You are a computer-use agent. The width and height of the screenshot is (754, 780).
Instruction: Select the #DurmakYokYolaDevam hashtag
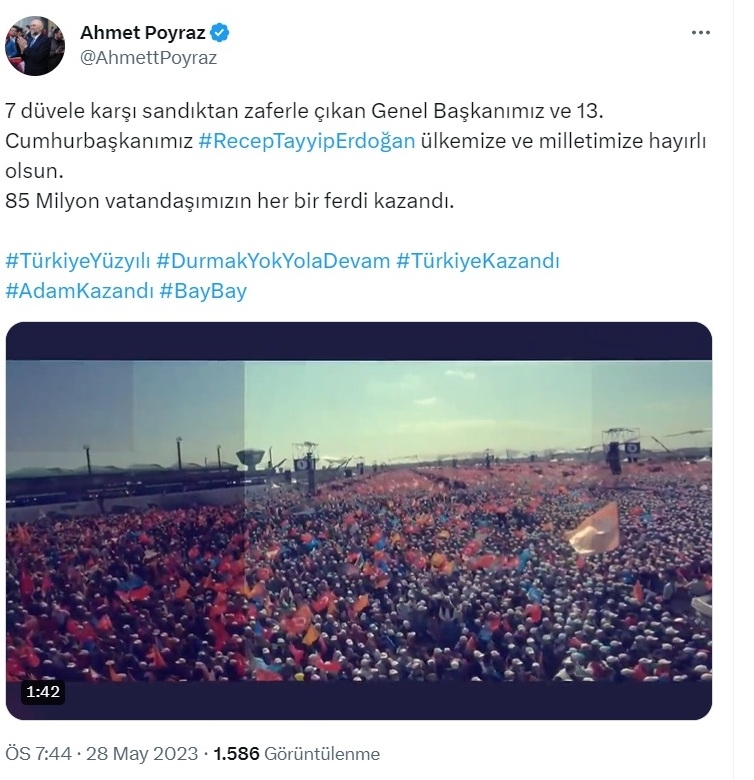[x=273, y=261]
